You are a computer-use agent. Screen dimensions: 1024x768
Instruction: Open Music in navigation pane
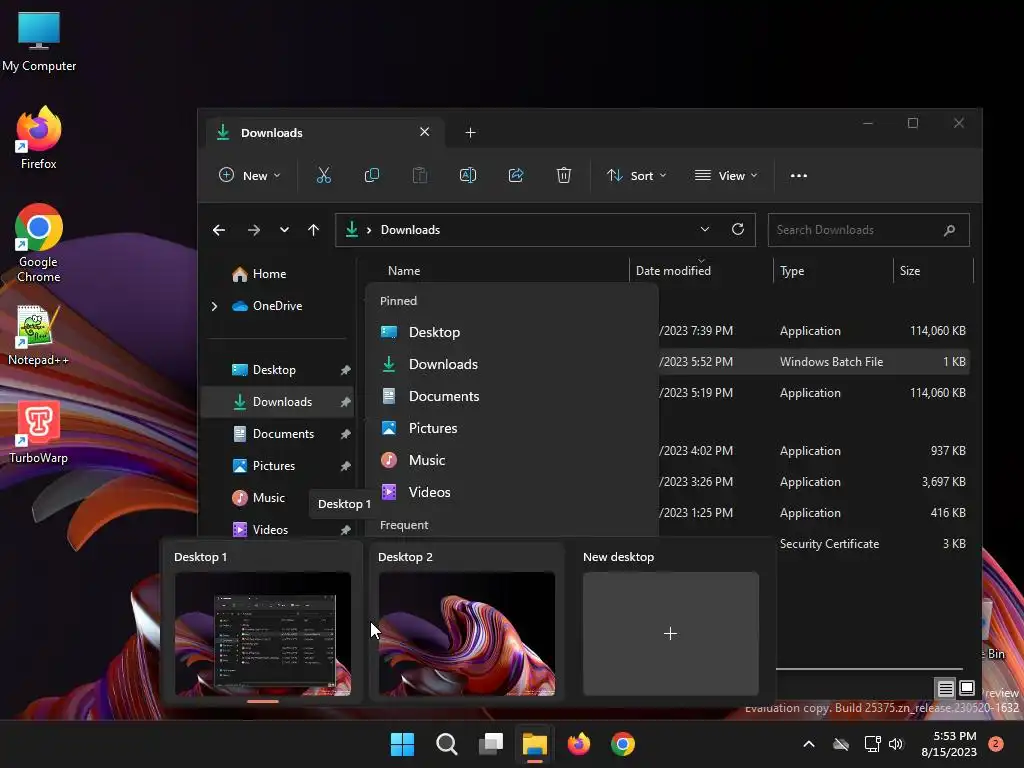(x=268, y=498)
